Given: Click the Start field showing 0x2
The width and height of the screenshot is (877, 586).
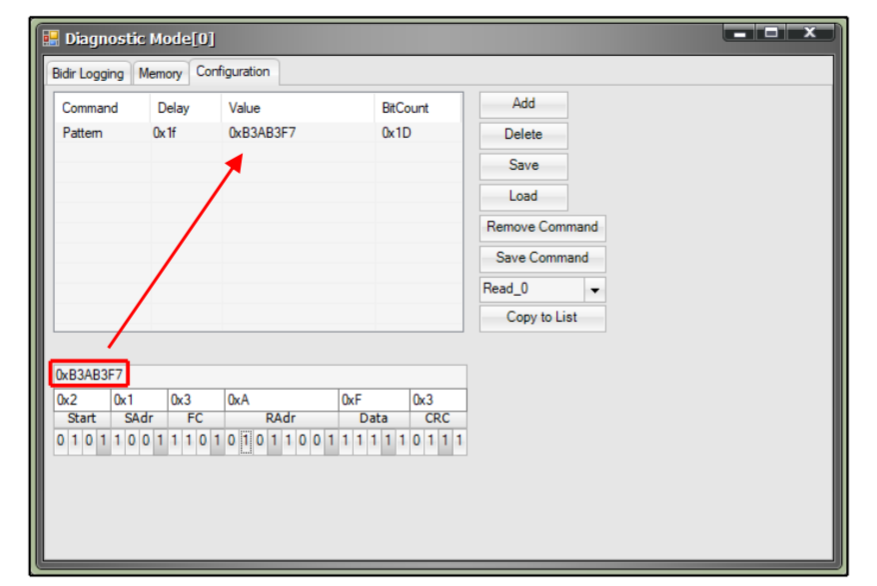Looking at the screenshot, I should [x=80, y=400].
